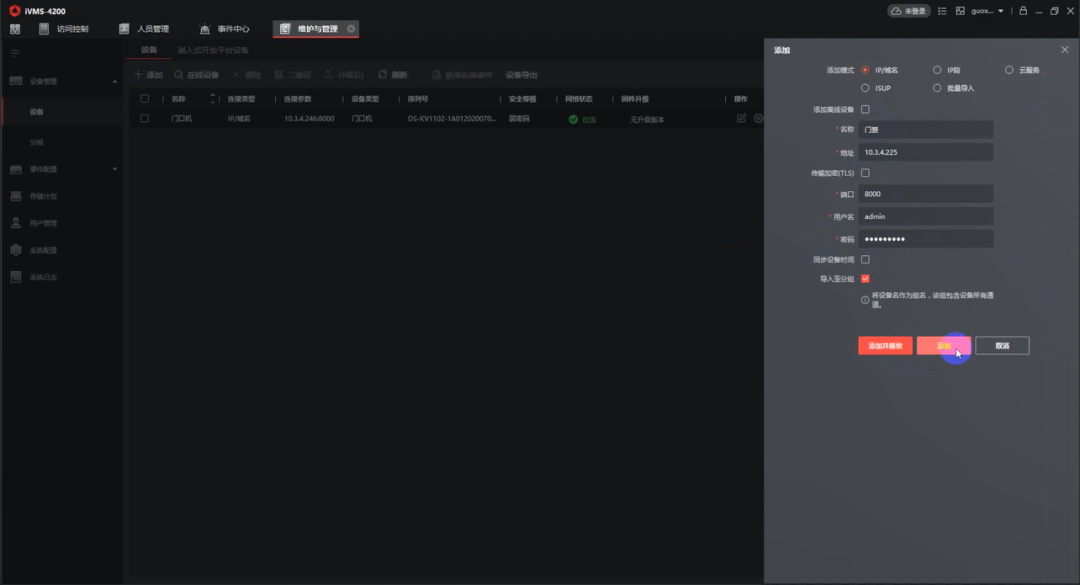Enable the 传输加密(TLS) checkbox

click(x=865, y=173)
